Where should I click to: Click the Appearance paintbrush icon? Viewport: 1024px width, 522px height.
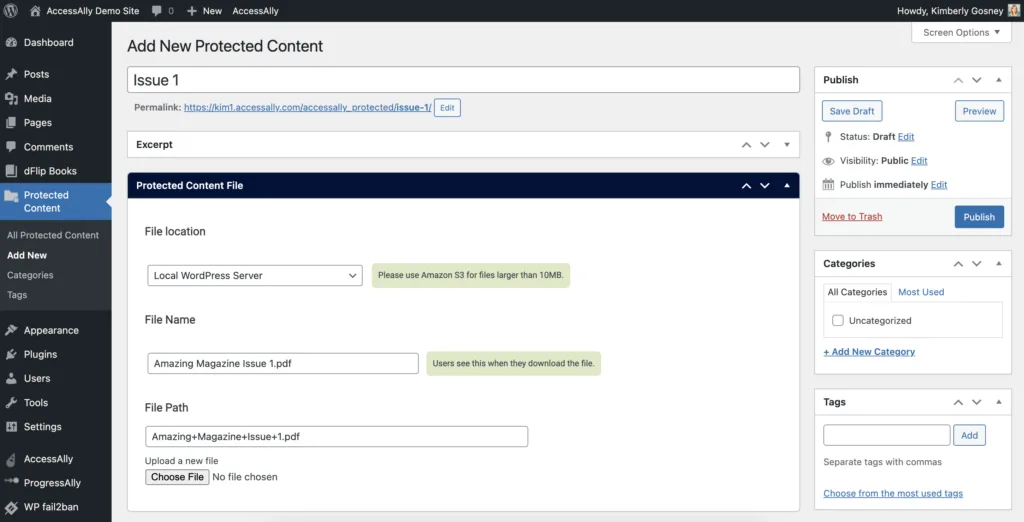point(11,331)
